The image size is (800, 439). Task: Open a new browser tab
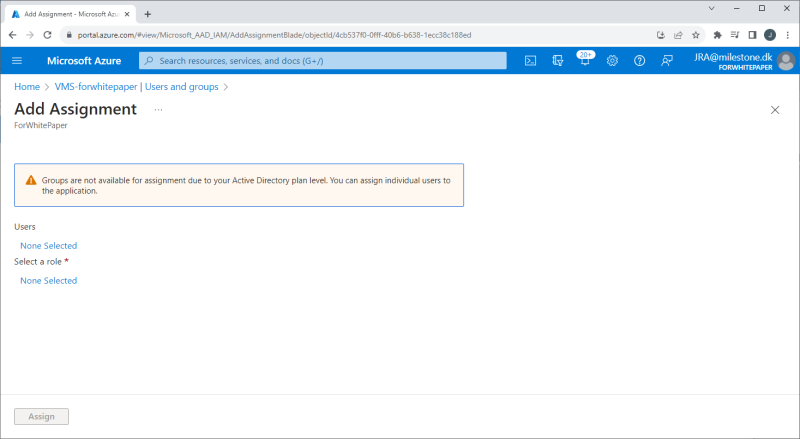(x=148, y=14)
